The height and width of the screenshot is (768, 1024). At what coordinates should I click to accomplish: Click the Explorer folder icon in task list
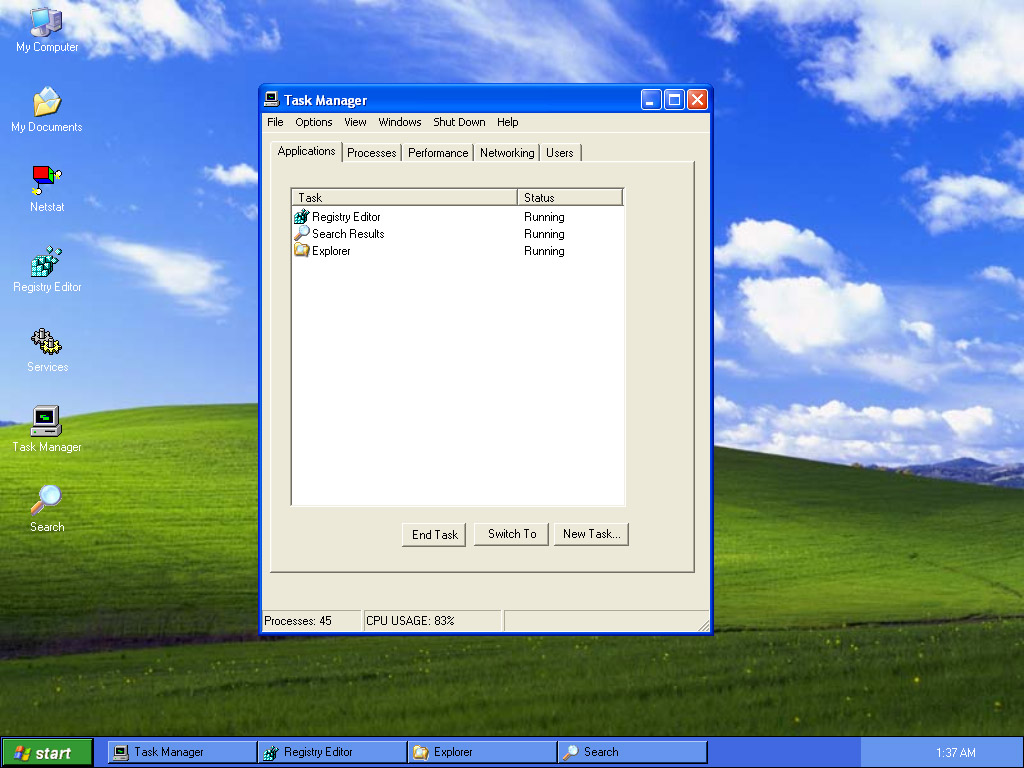(x=301, y=251)
